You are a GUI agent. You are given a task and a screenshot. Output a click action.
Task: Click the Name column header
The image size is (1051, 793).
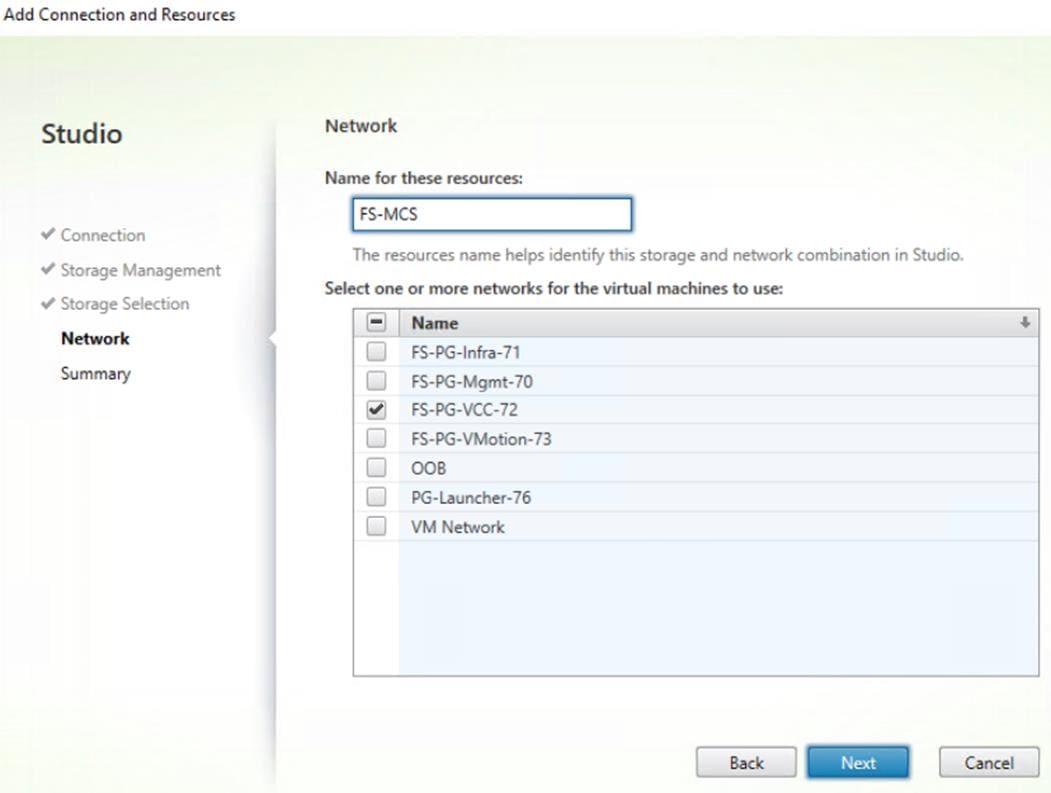click(719, 323)
